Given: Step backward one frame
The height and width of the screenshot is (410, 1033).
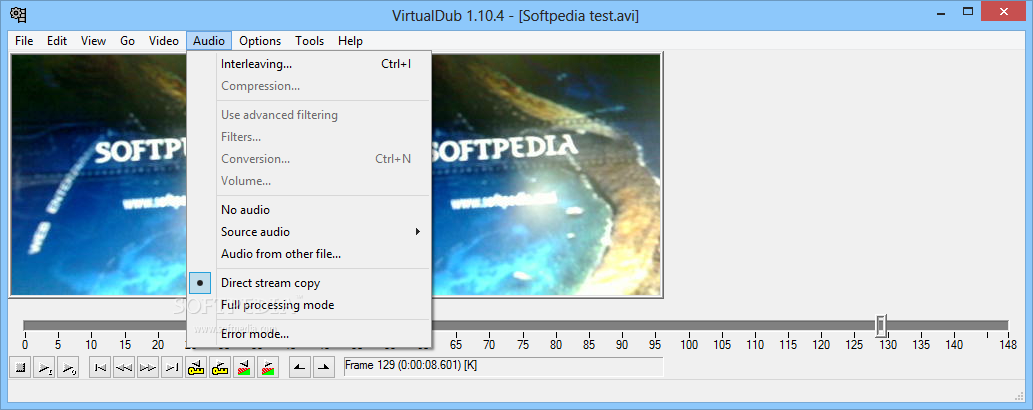Looking at the screenshot, I should tap(124, 368).
